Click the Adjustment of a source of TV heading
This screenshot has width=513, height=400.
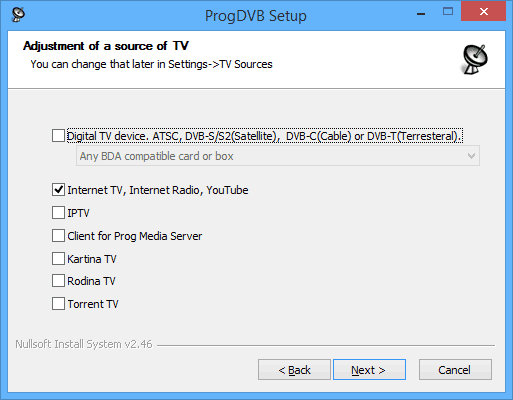click(x=106, y=46)
